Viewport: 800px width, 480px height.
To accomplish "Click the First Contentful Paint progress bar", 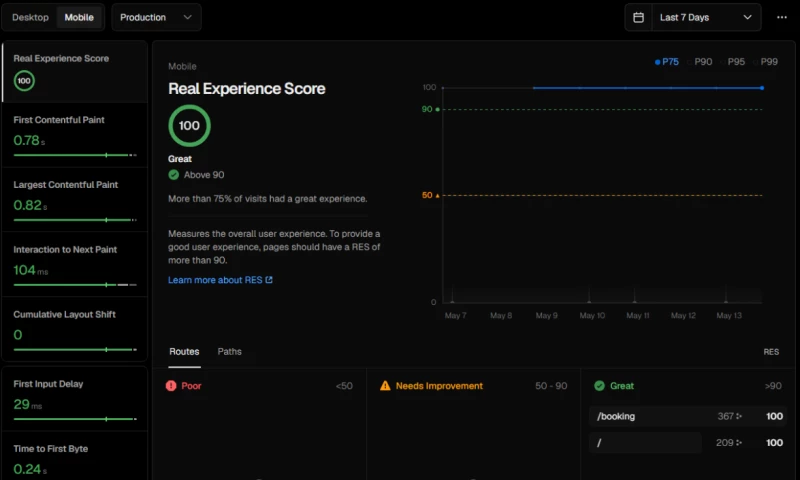I will pos(75,155).
